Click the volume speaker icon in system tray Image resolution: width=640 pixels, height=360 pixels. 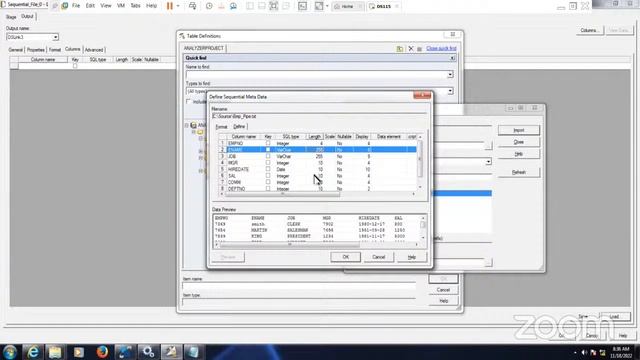coord(584,352)
